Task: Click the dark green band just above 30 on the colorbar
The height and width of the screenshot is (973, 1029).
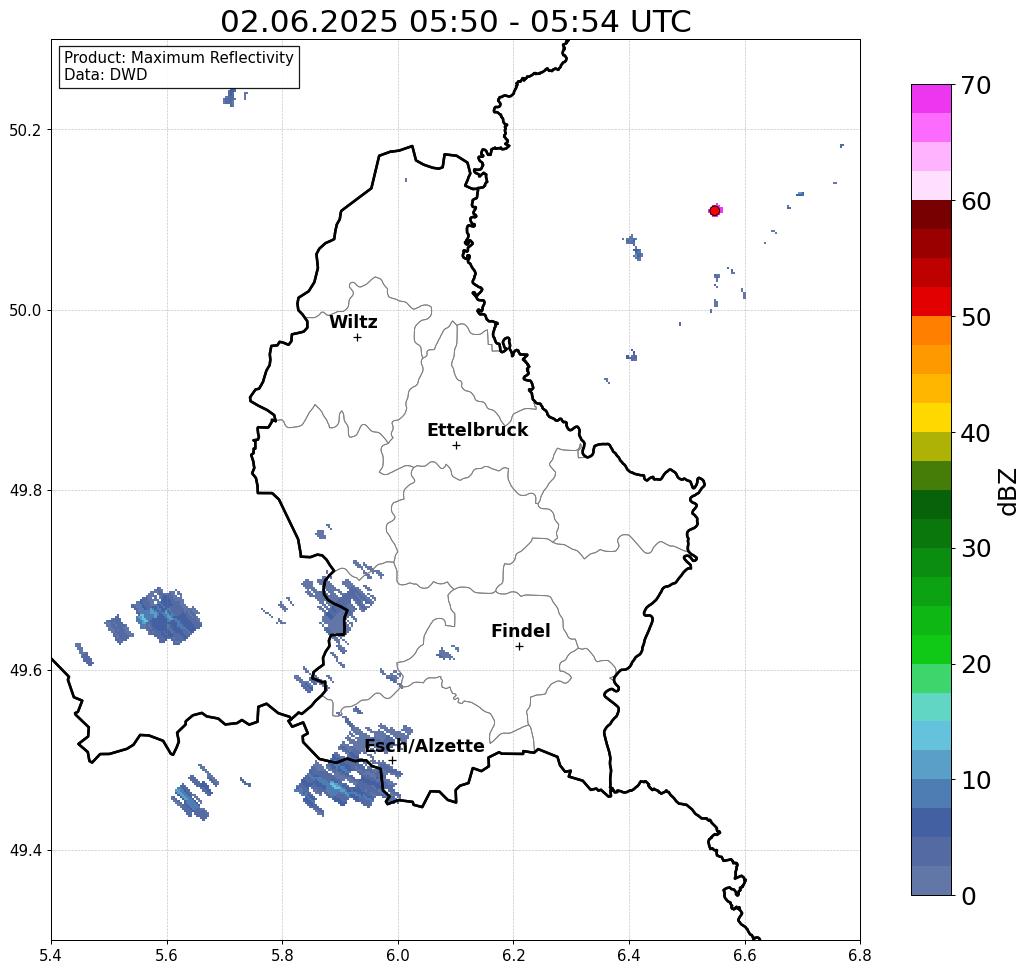Action: [x=931, y=533]
